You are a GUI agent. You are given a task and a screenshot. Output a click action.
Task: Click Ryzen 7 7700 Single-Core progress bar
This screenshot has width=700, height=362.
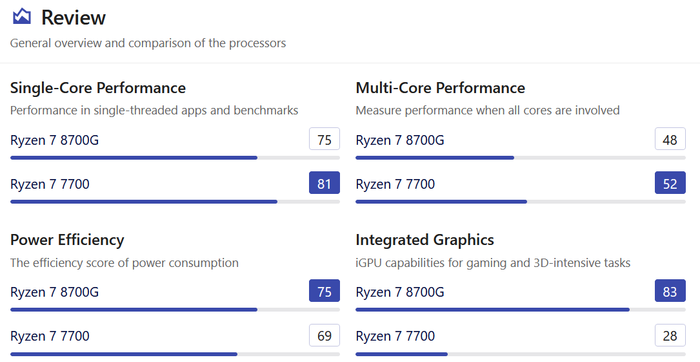(175, 202)
